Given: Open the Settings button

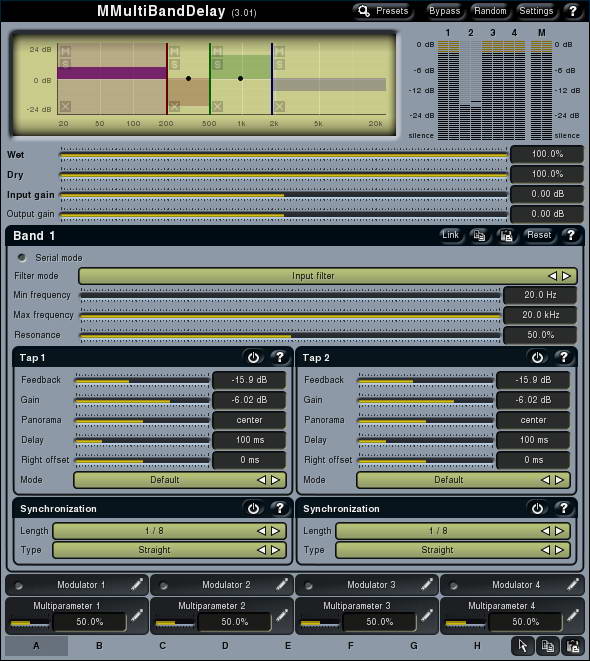Looking at the screenshot, I should (536, 11).
